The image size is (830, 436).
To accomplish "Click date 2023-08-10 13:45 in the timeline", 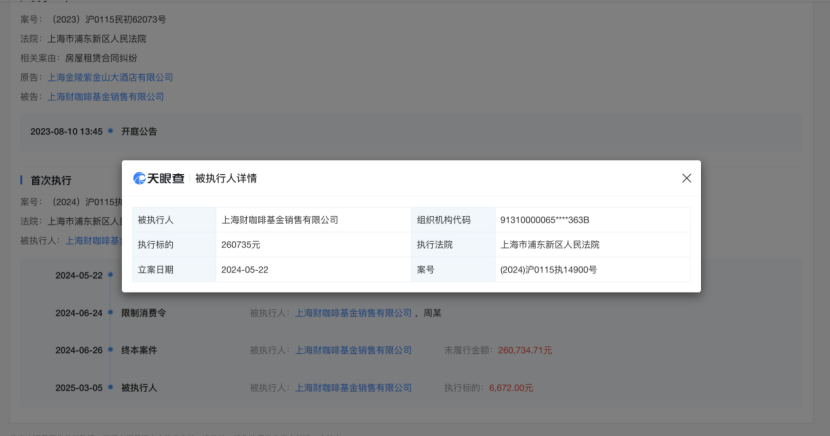I will point(66,132).
